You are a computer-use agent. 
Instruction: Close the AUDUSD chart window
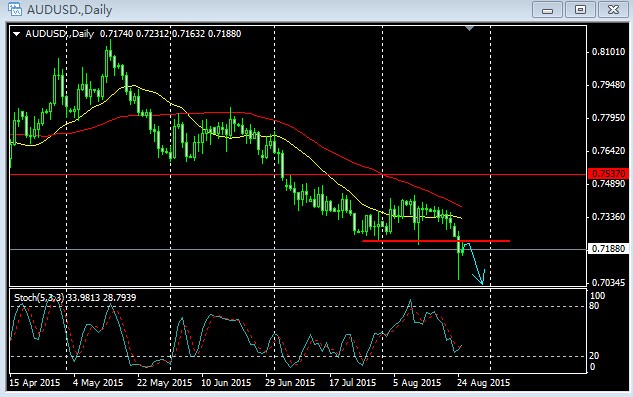tap(613, 10)
